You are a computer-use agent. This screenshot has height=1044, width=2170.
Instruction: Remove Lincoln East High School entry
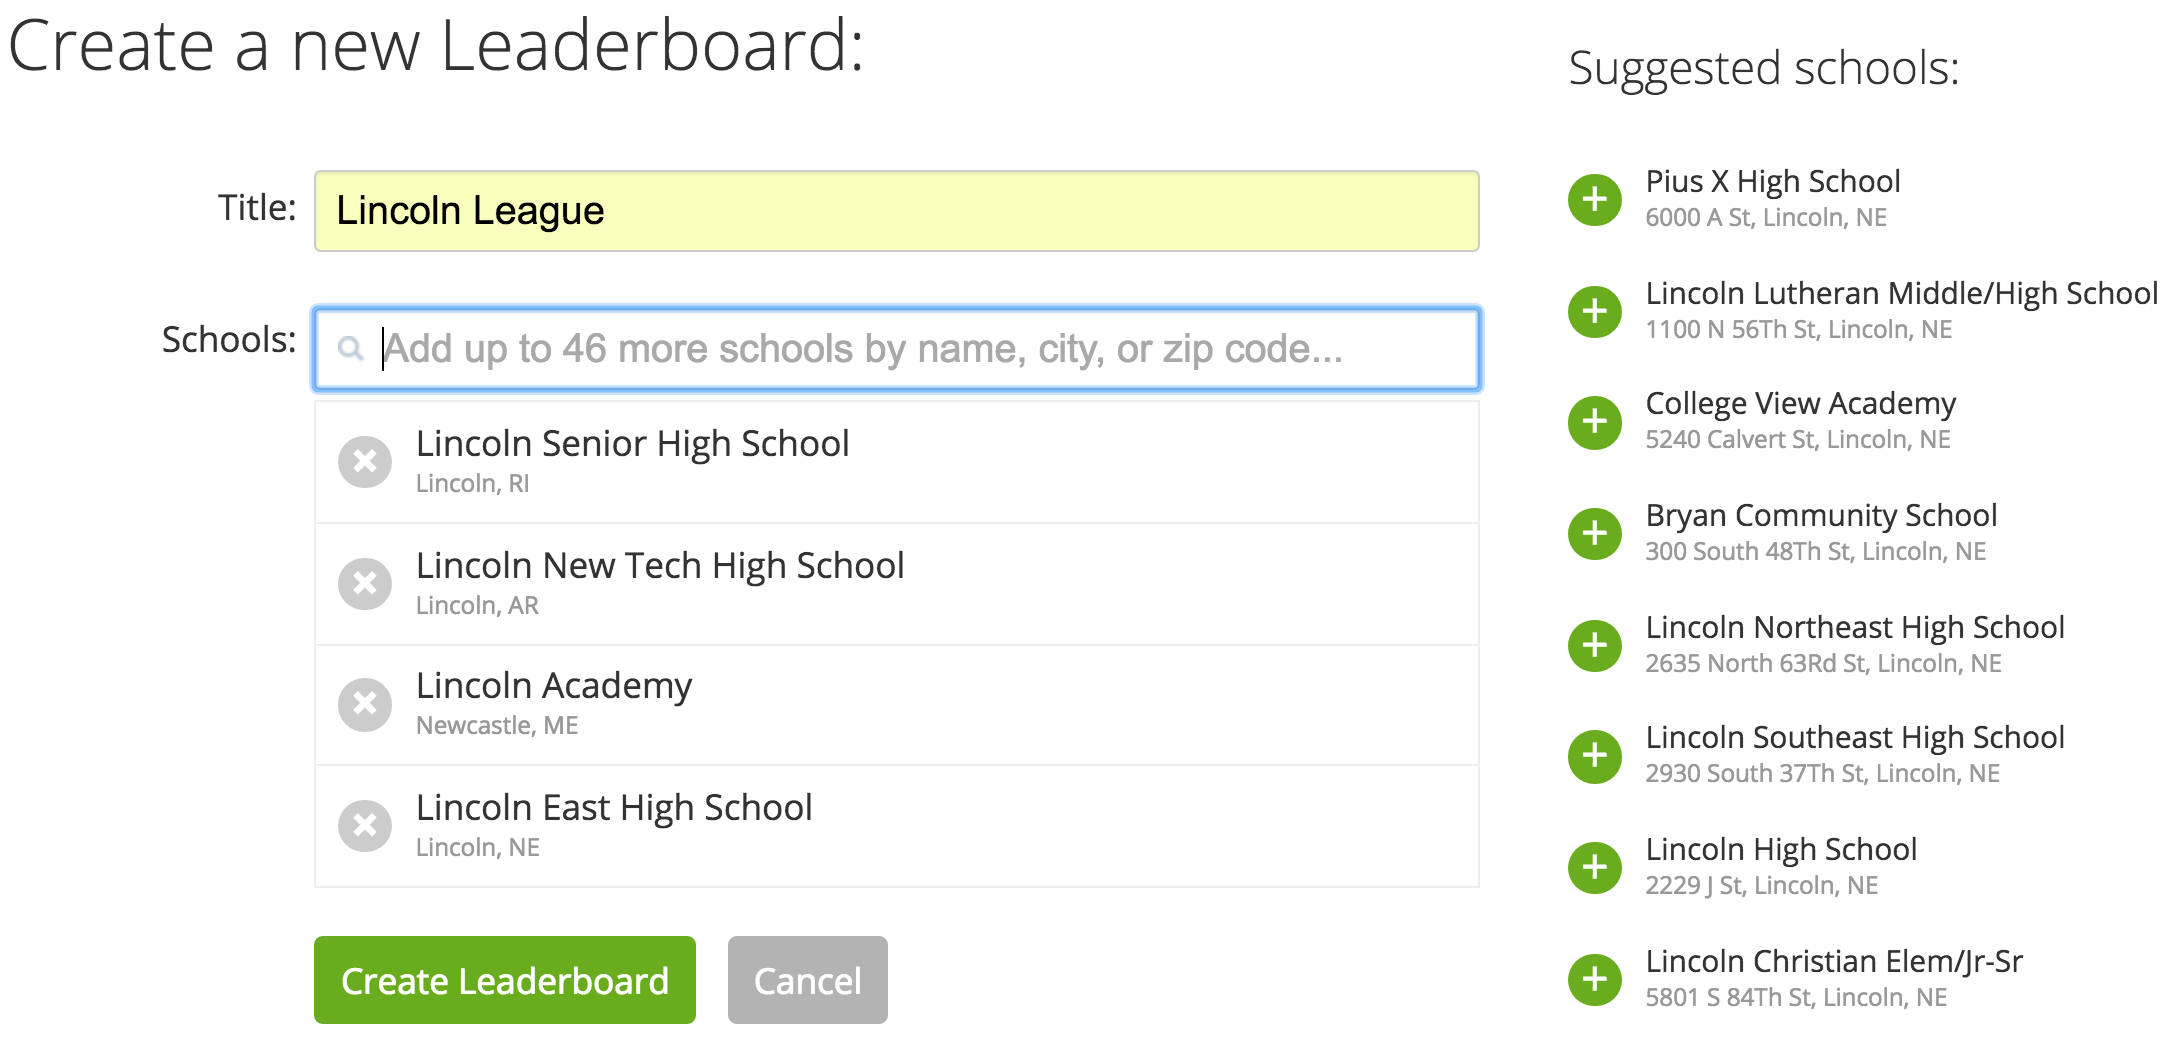(365, 826)
